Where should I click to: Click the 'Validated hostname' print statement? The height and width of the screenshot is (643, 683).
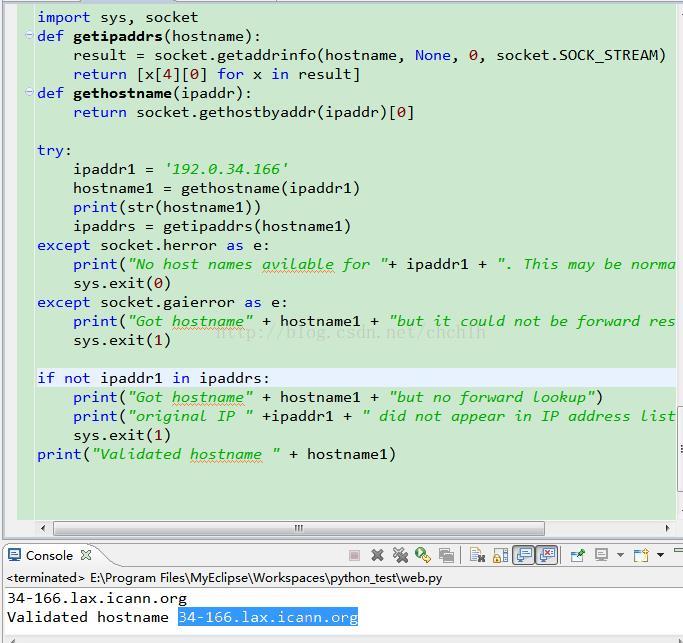click(216, 454)
